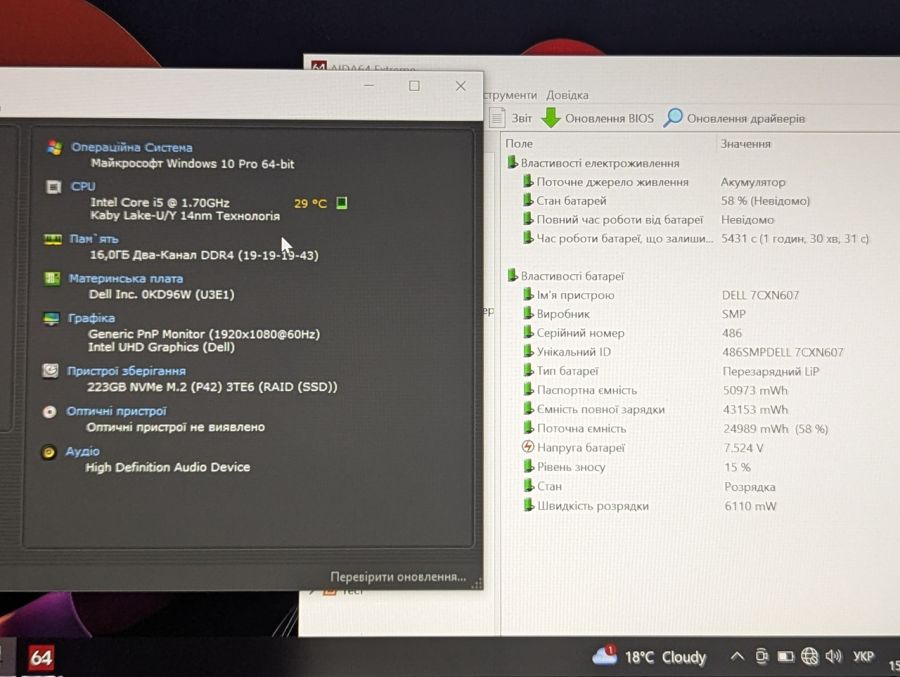The image size is (900, 677).
Task: Select the Час роботи батареї, що залиши... row
Action: (x=696, y=238)
